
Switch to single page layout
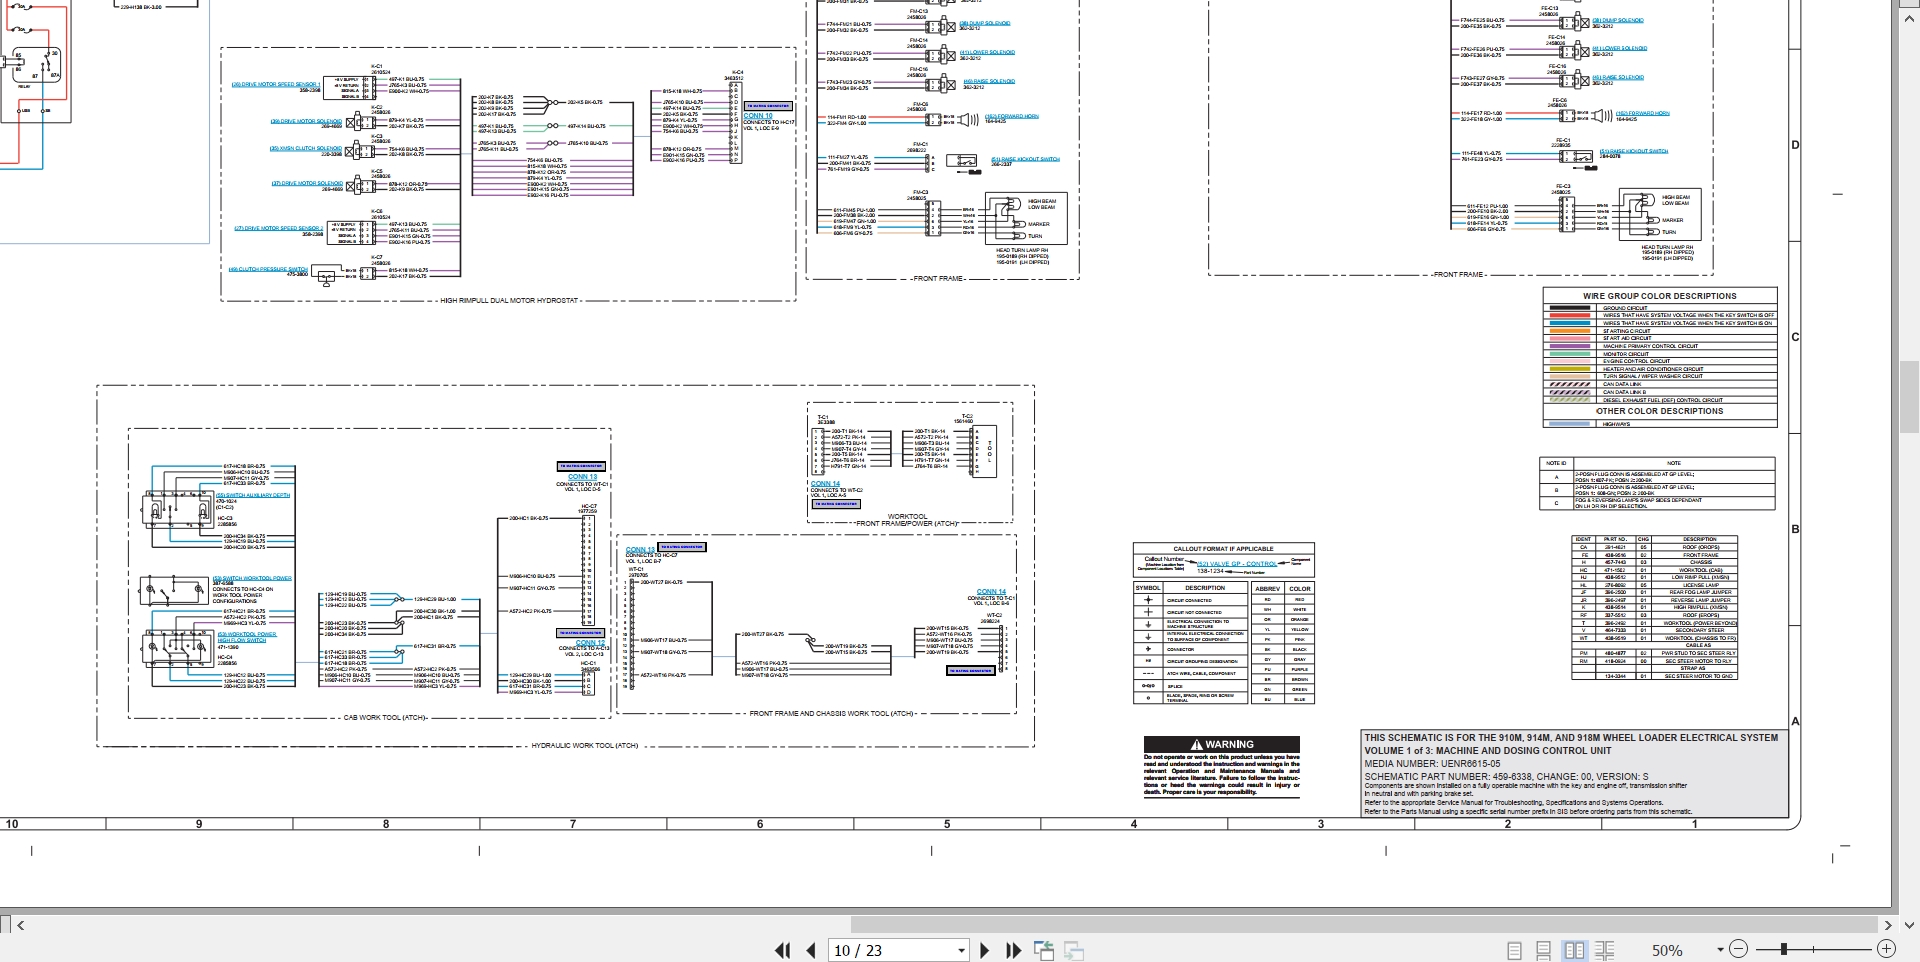pyautogui.click(x=1514, y=950)
